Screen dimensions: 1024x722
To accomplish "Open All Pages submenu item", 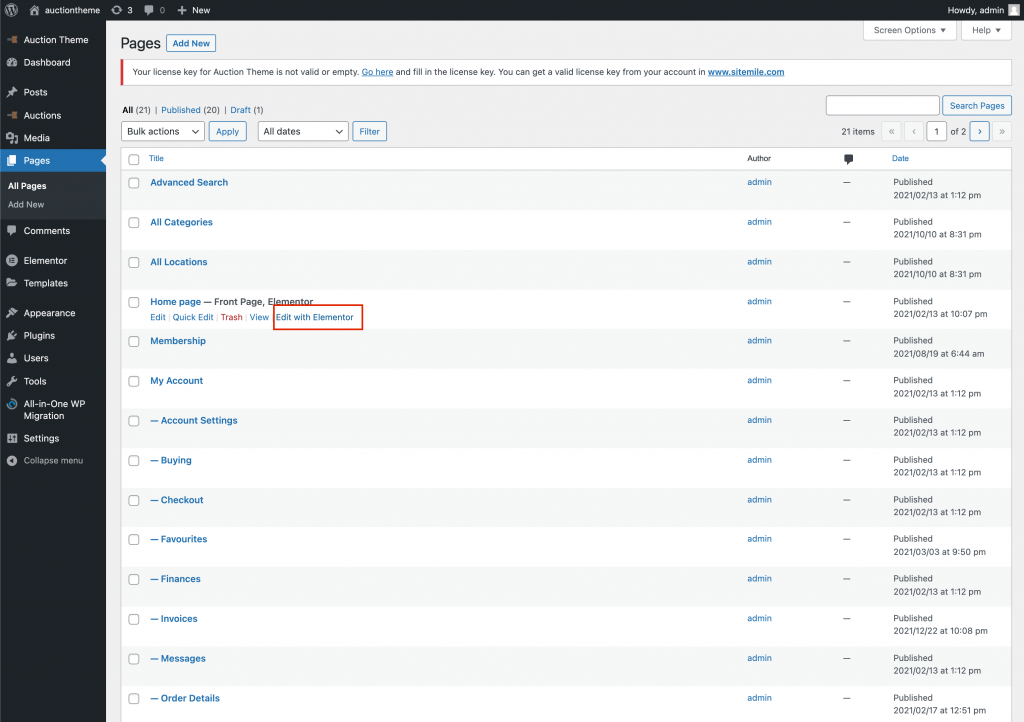I will [x=27, y=186].
